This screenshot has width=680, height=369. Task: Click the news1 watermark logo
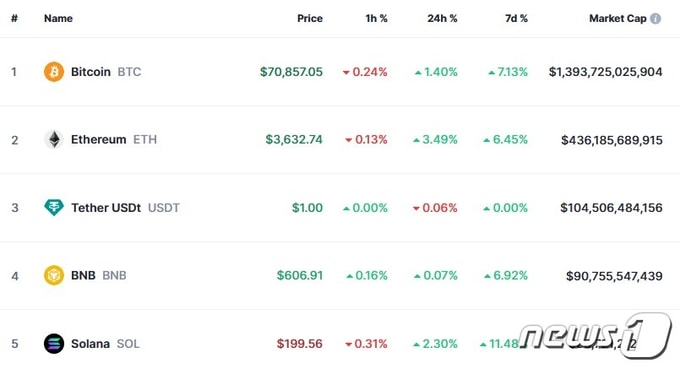coord(595,335)
